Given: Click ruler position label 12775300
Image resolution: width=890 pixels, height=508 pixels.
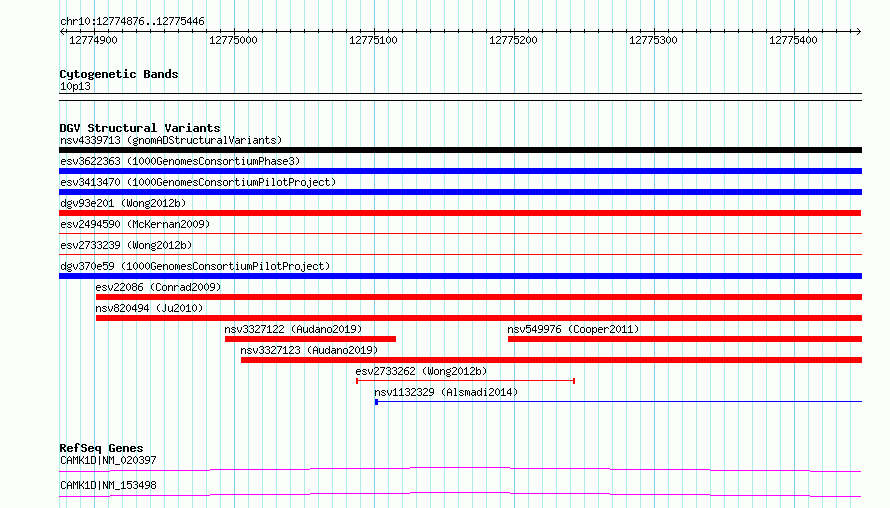Looking at the screenshot, I should (x=653, y=40).
